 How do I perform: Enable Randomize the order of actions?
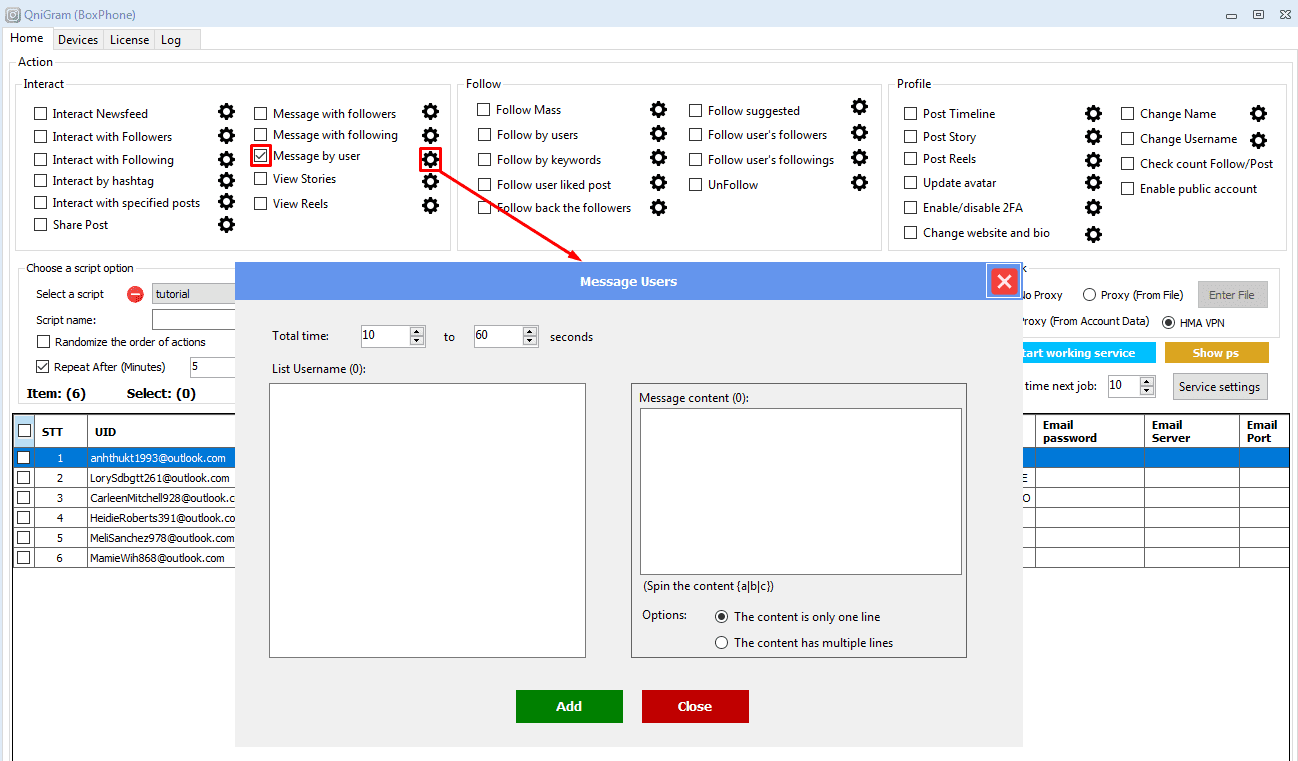pyautogui.click(x=43, y=342)
